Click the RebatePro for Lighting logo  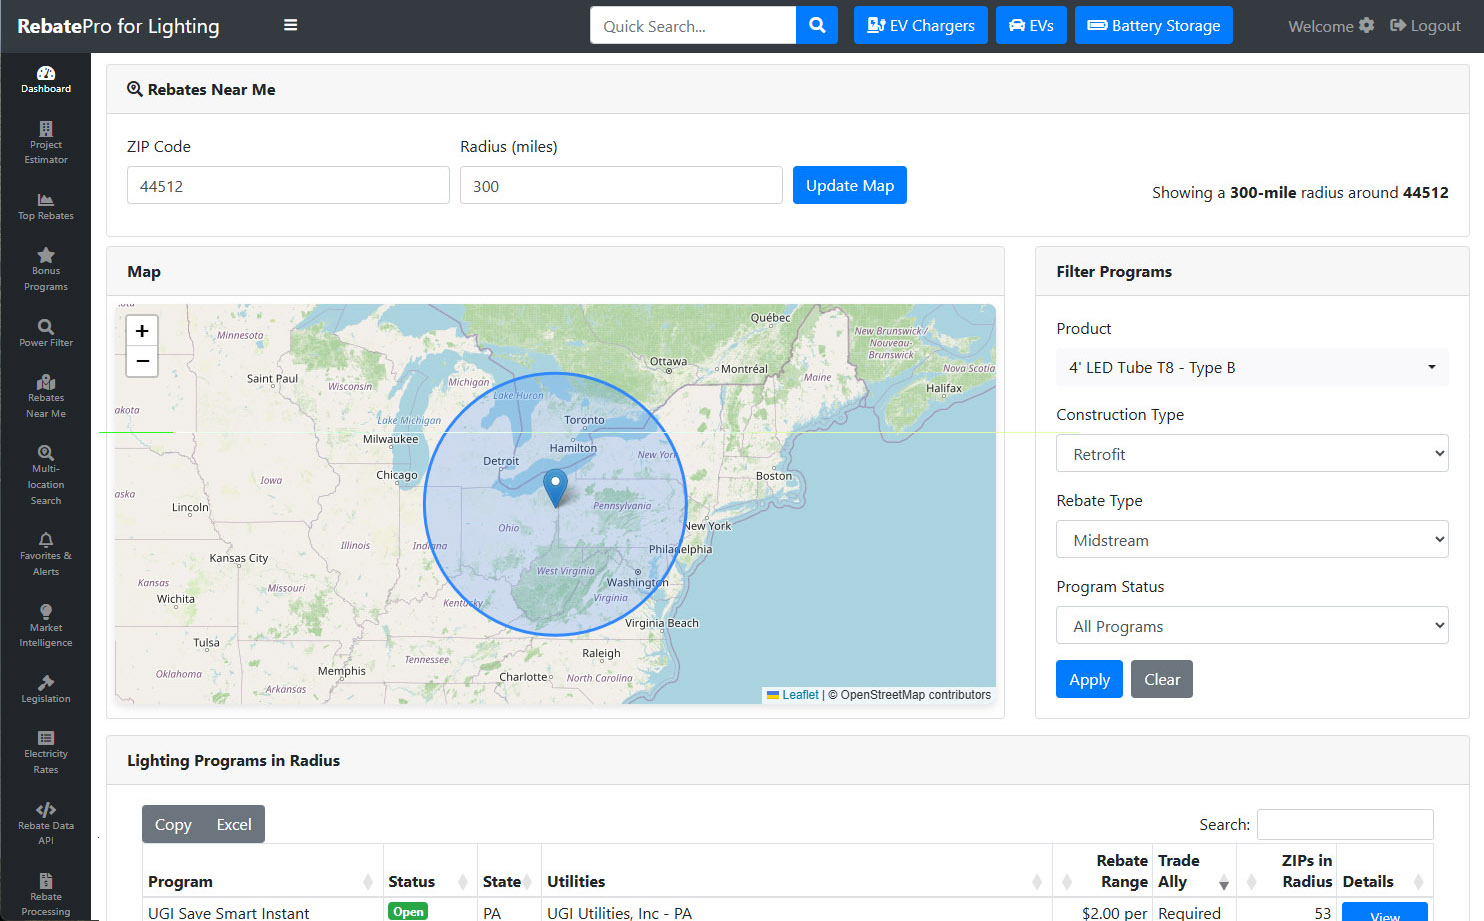(118, 26)
